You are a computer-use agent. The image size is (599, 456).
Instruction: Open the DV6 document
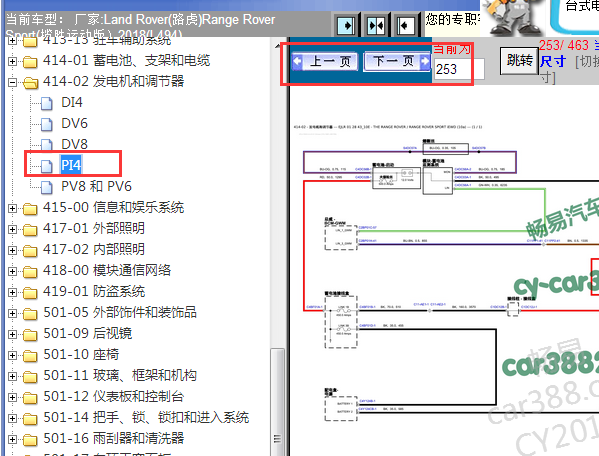tap(74, 123)
